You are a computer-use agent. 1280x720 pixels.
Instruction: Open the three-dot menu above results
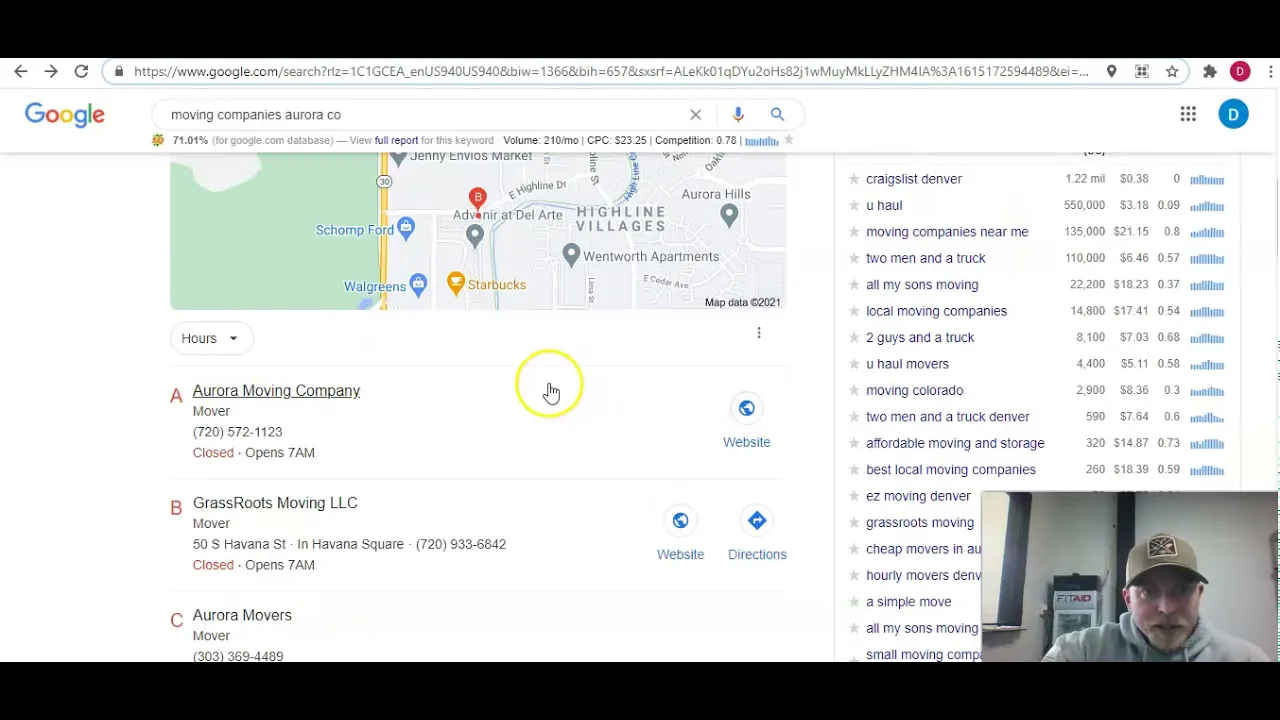pos(759,333)
